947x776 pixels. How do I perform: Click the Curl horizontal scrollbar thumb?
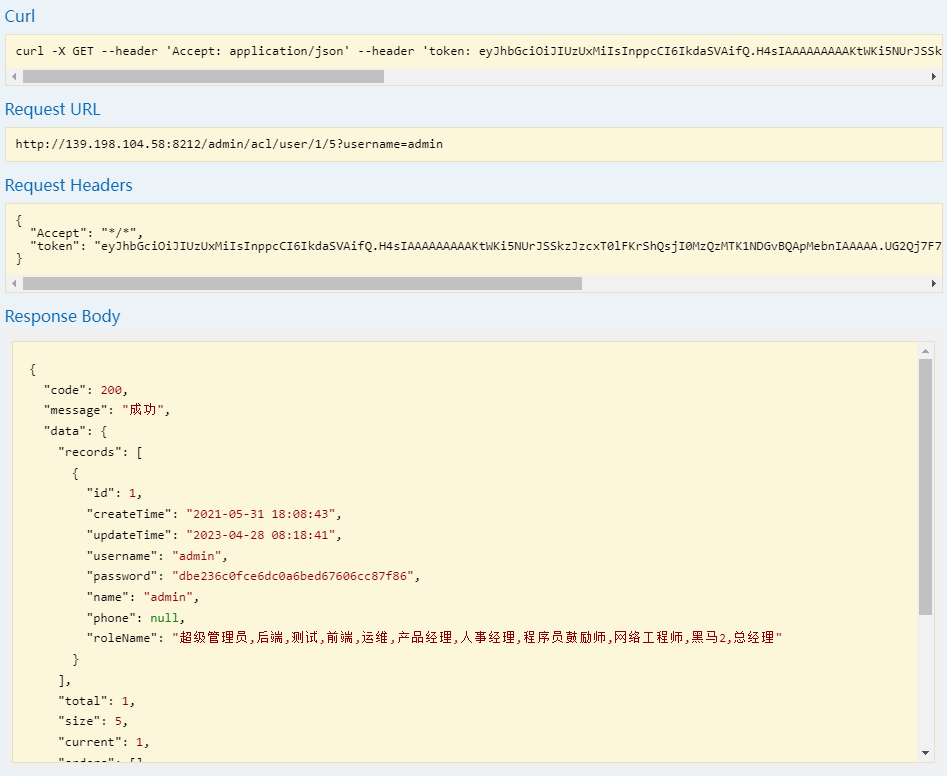(203, 77)
